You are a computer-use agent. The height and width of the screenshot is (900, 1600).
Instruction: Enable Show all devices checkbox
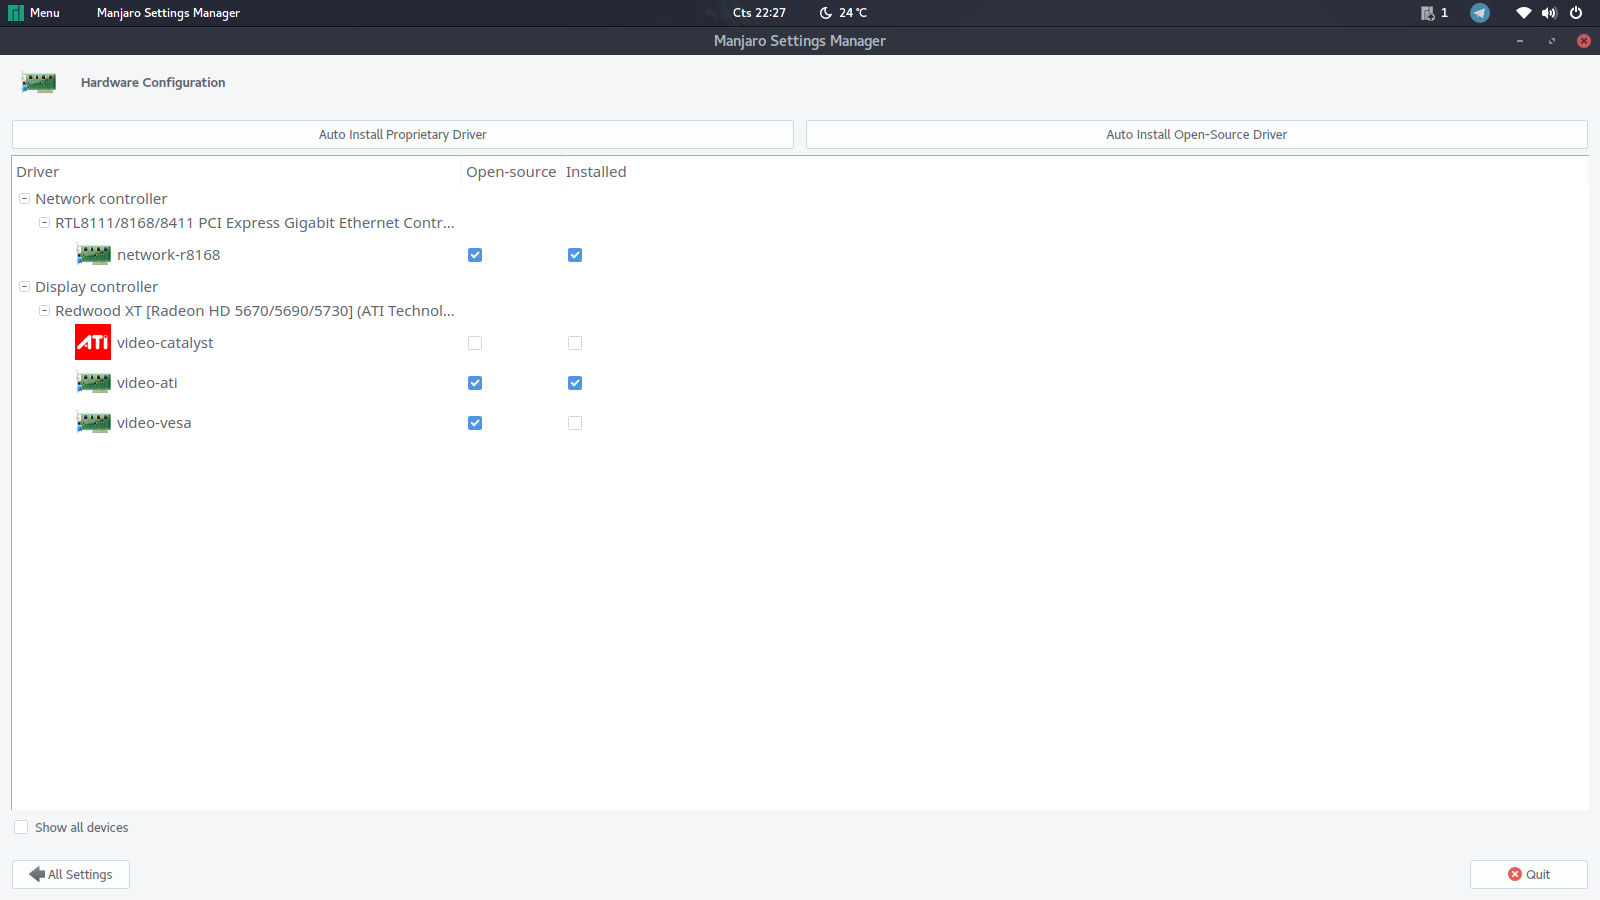(x=21, y=827)
